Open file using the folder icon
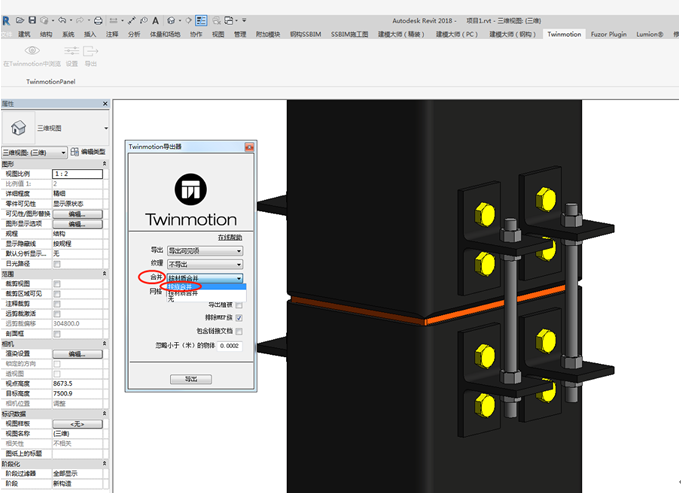 coord(20,20)
